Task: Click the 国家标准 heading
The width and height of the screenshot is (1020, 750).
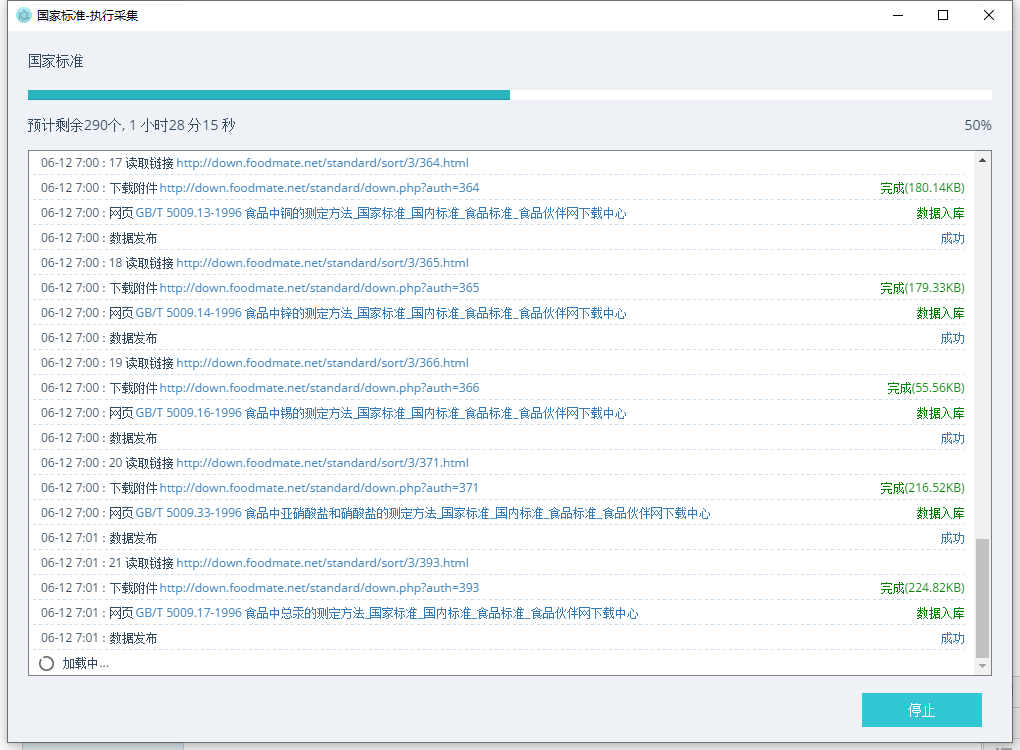Action: point(56,61)
